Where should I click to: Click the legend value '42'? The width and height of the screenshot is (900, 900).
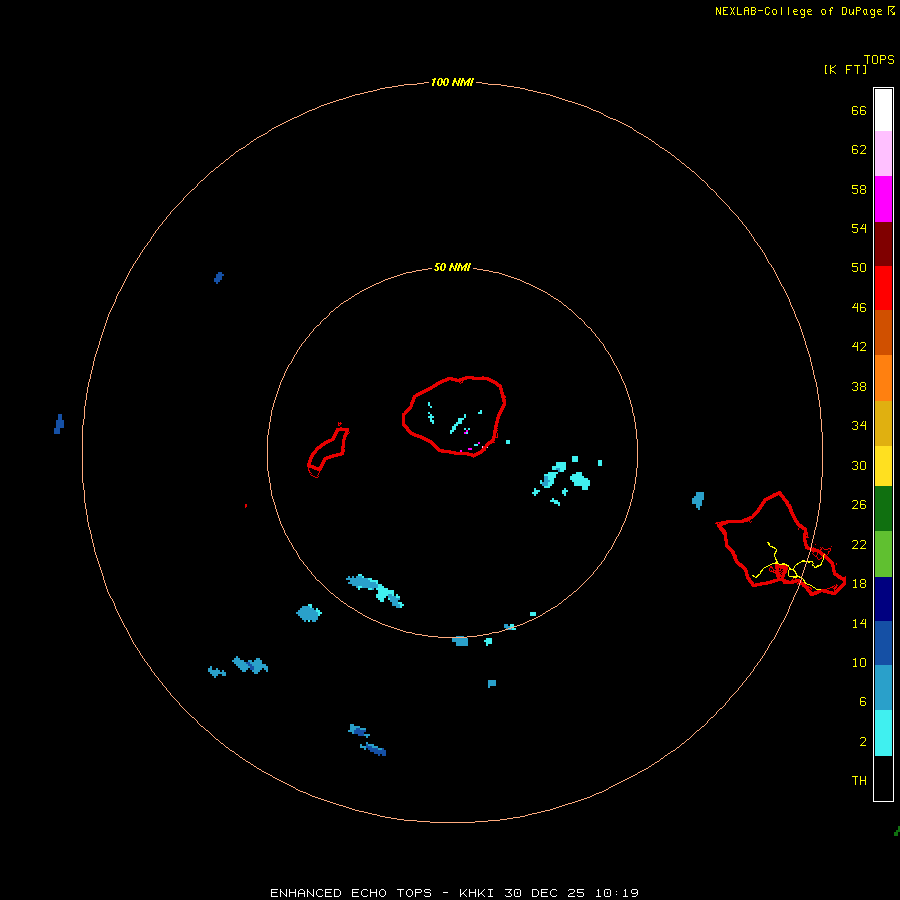point(859,346)
